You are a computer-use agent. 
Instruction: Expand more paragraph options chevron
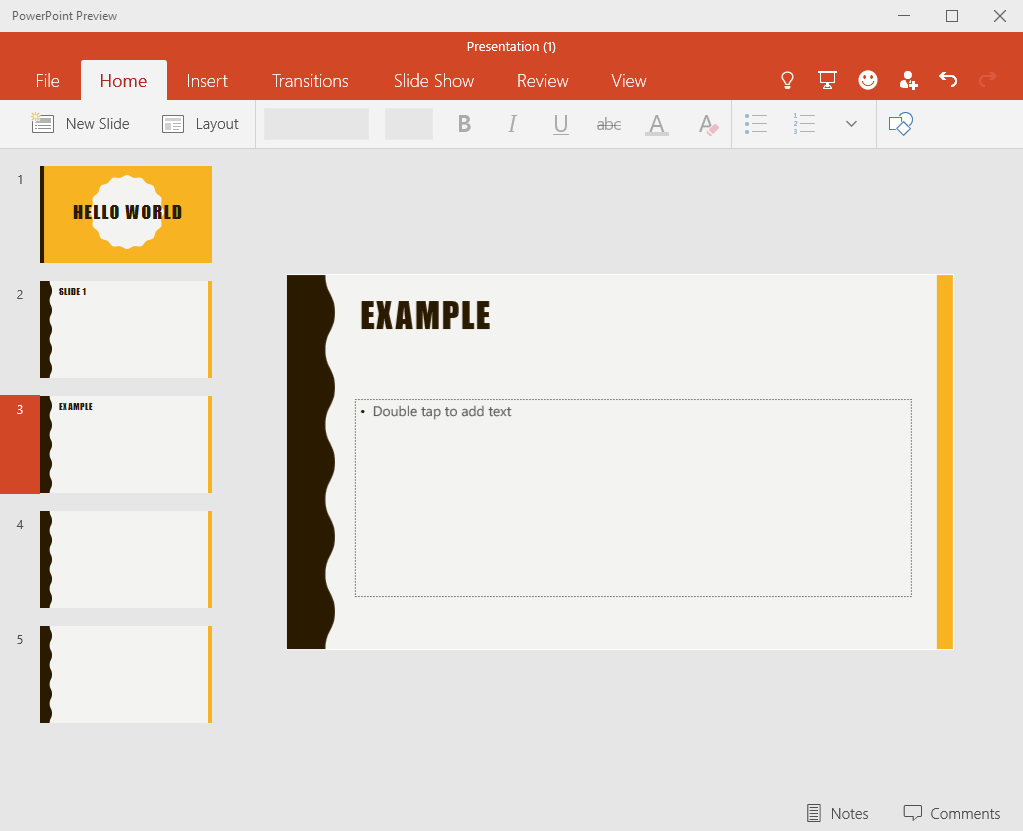coord(851,123)
